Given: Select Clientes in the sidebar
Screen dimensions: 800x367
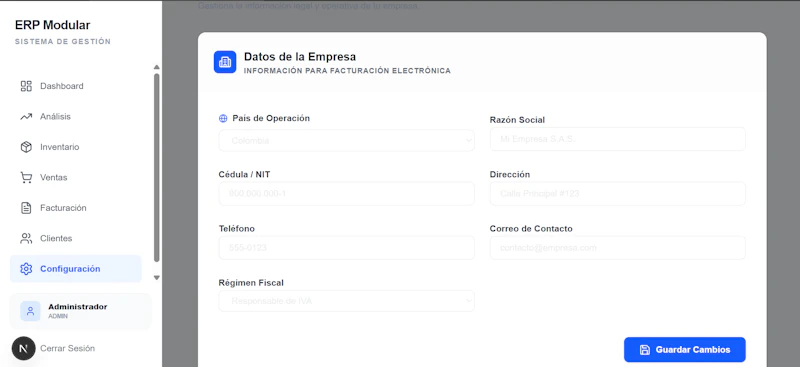Looking at the screenshot, I should pyautogui.click(x=76, y=238).
